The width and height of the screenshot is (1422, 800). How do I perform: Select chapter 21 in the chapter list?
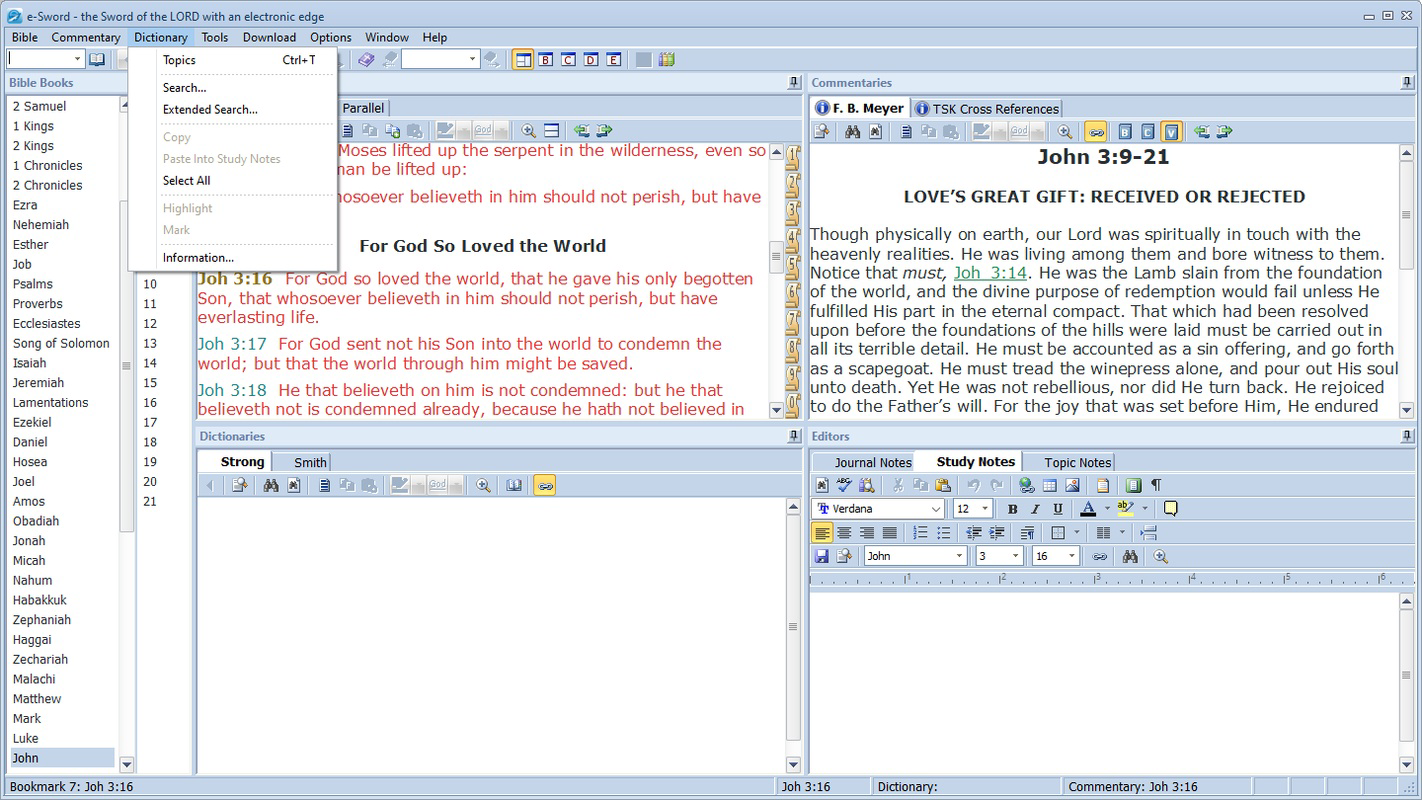(x=150, y=501)
